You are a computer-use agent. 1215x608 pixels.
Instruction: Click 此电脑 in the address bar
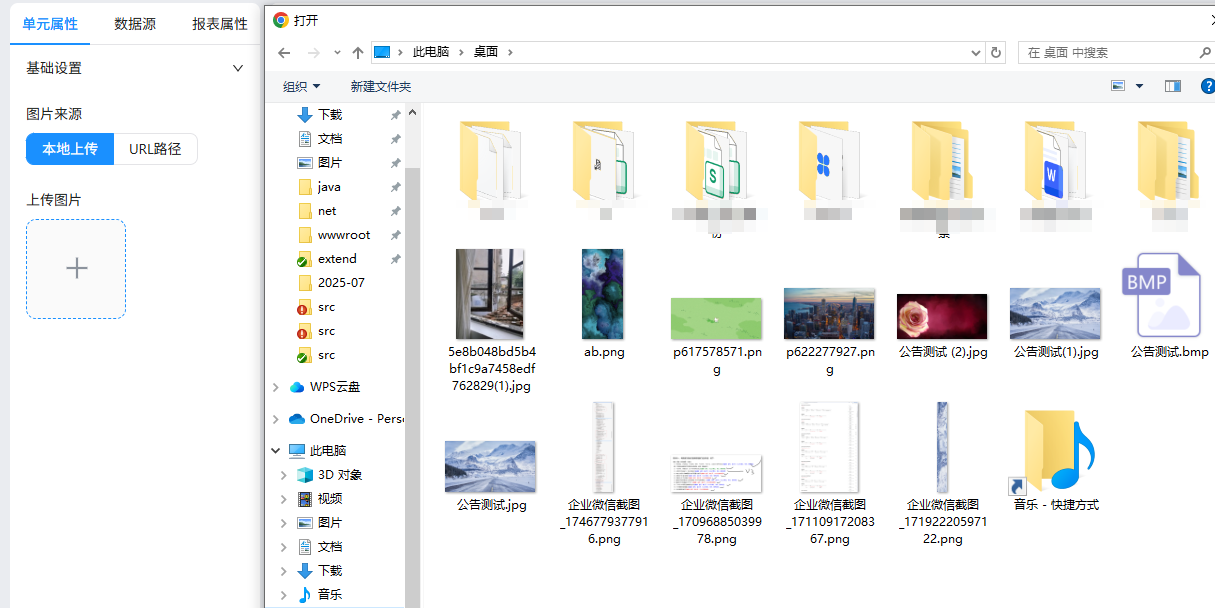tap(431, 52)
